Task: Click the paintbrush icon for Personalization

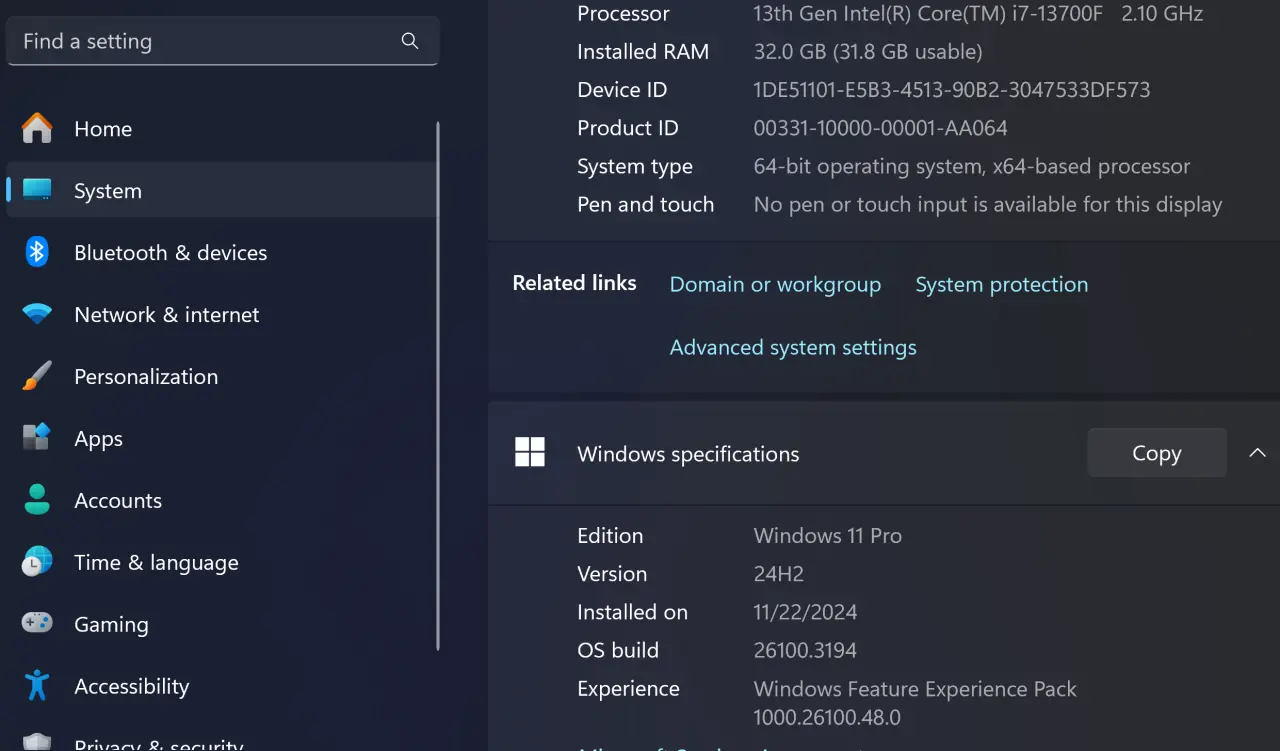Action: [37, 376]
